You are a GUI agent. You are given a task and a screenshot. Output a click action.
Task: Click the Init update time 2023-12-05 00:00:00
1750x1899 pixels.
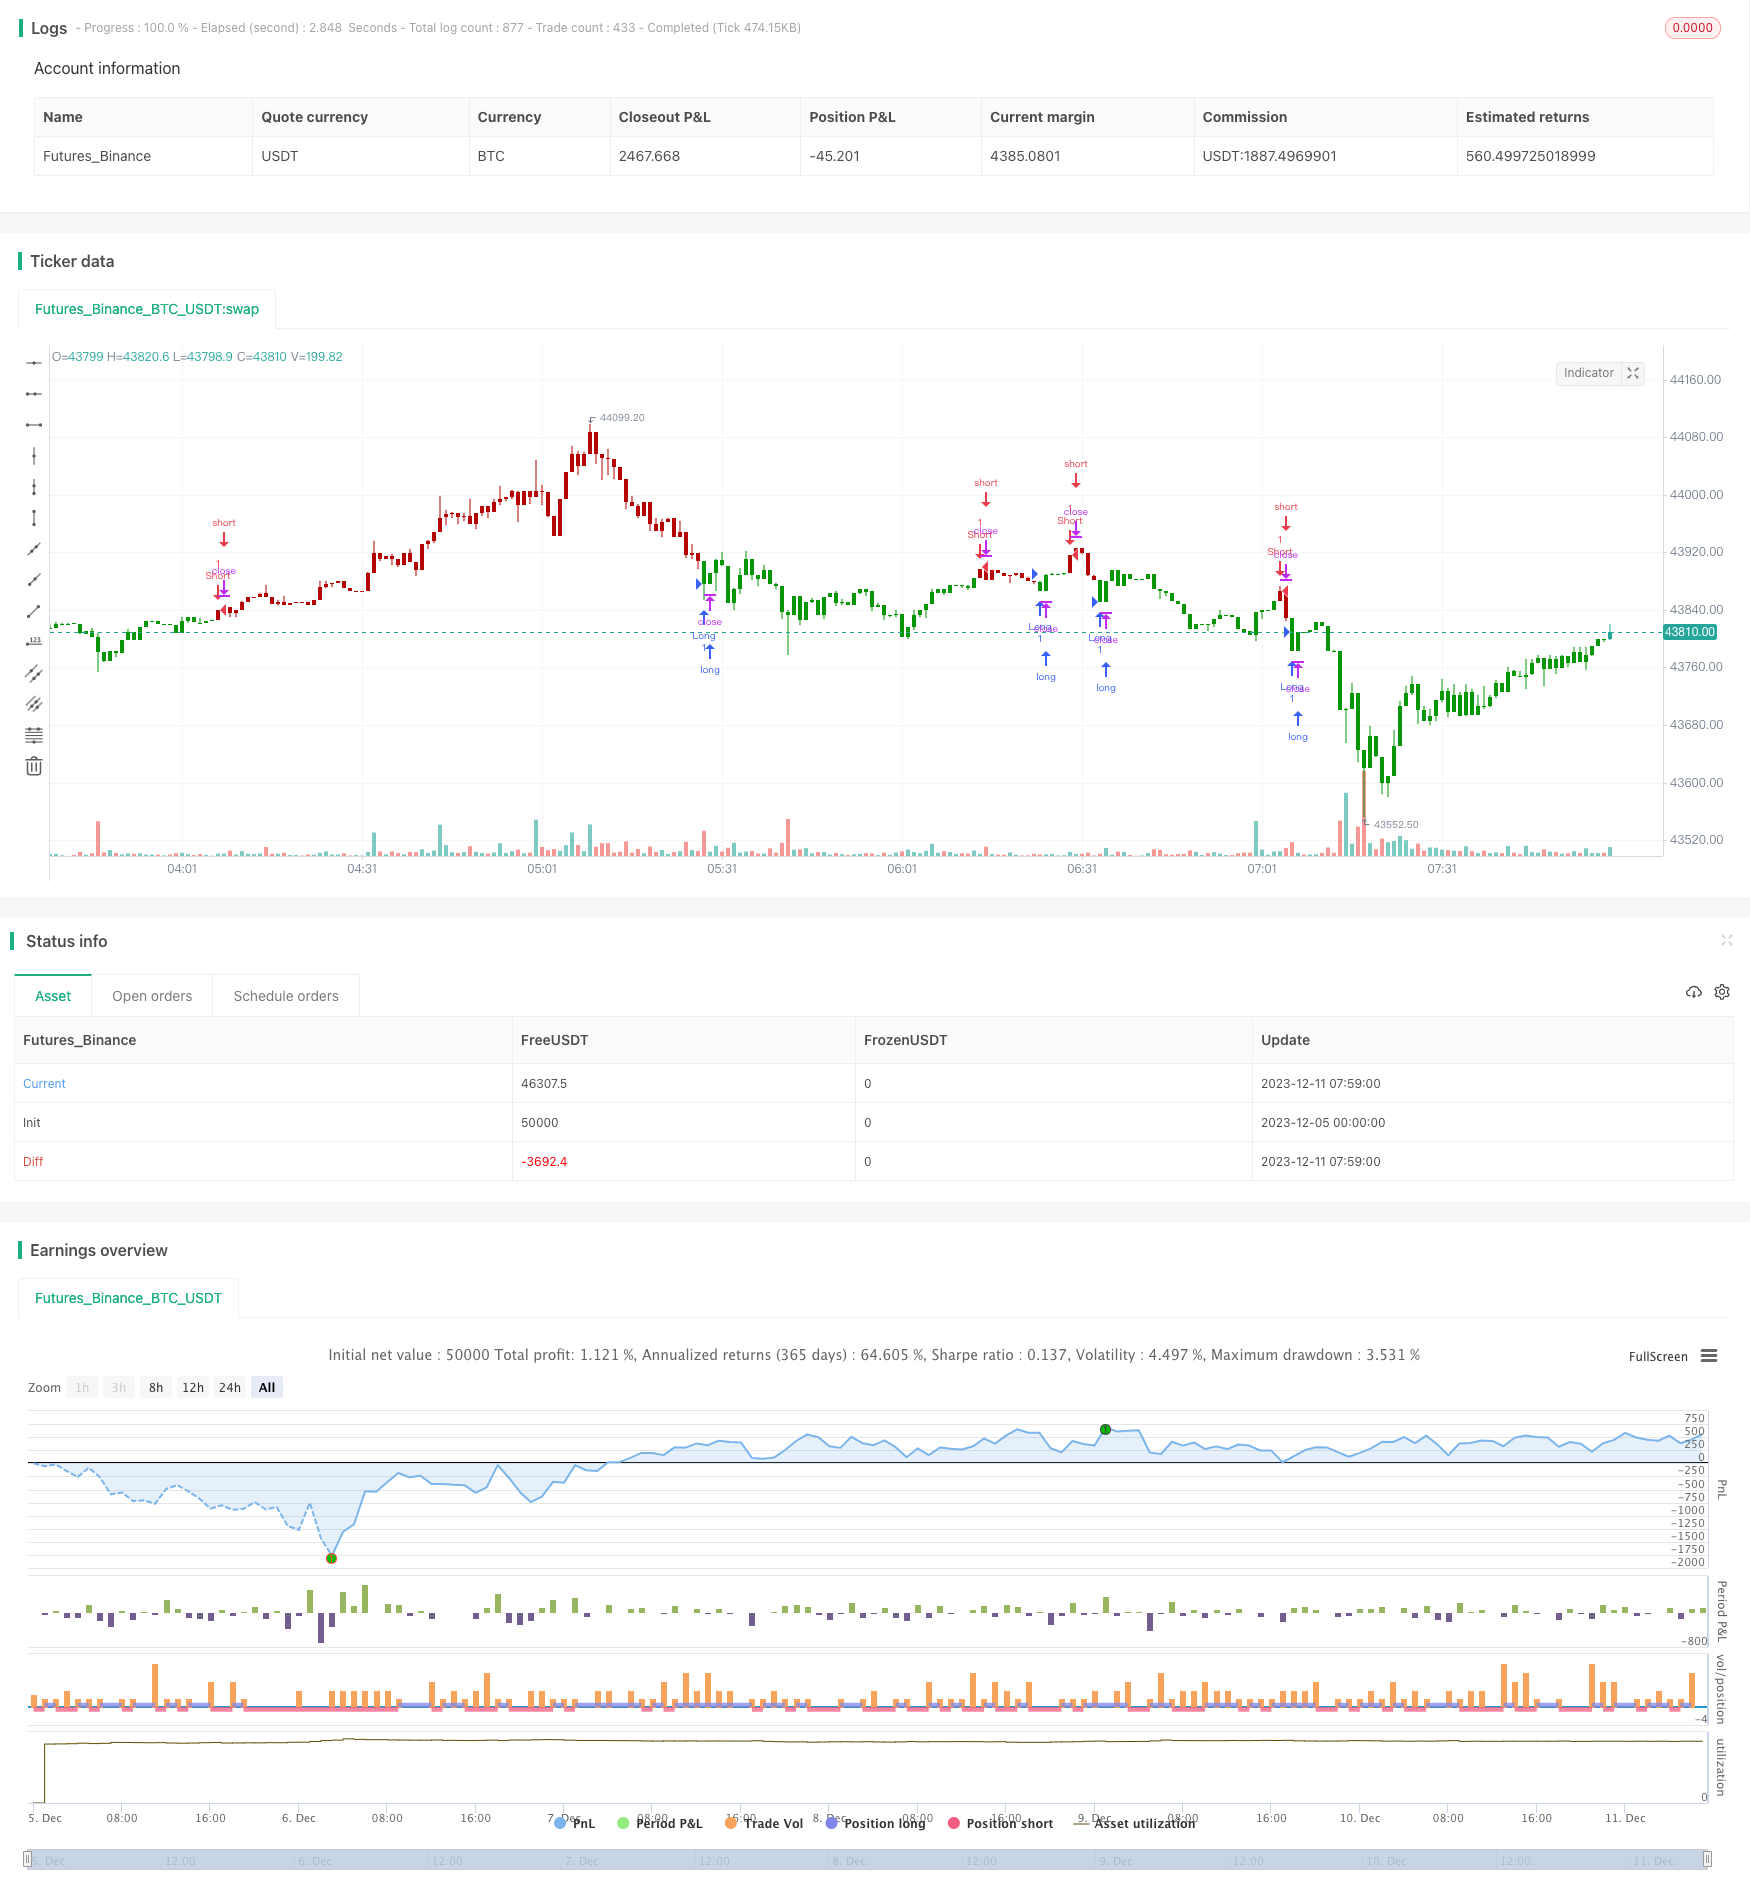[x=1323, y=1122]
